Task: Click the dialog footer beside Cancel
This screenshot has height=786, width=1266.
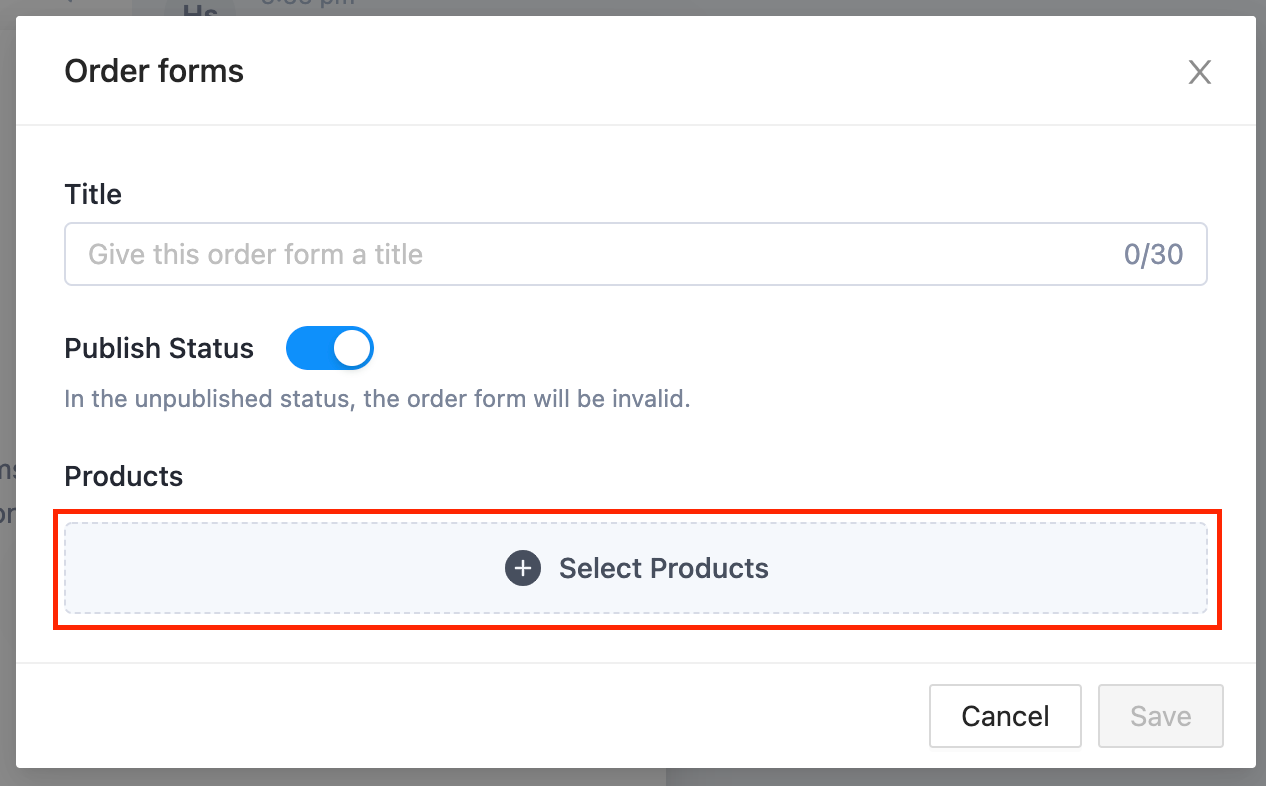Action: [470, 716]
